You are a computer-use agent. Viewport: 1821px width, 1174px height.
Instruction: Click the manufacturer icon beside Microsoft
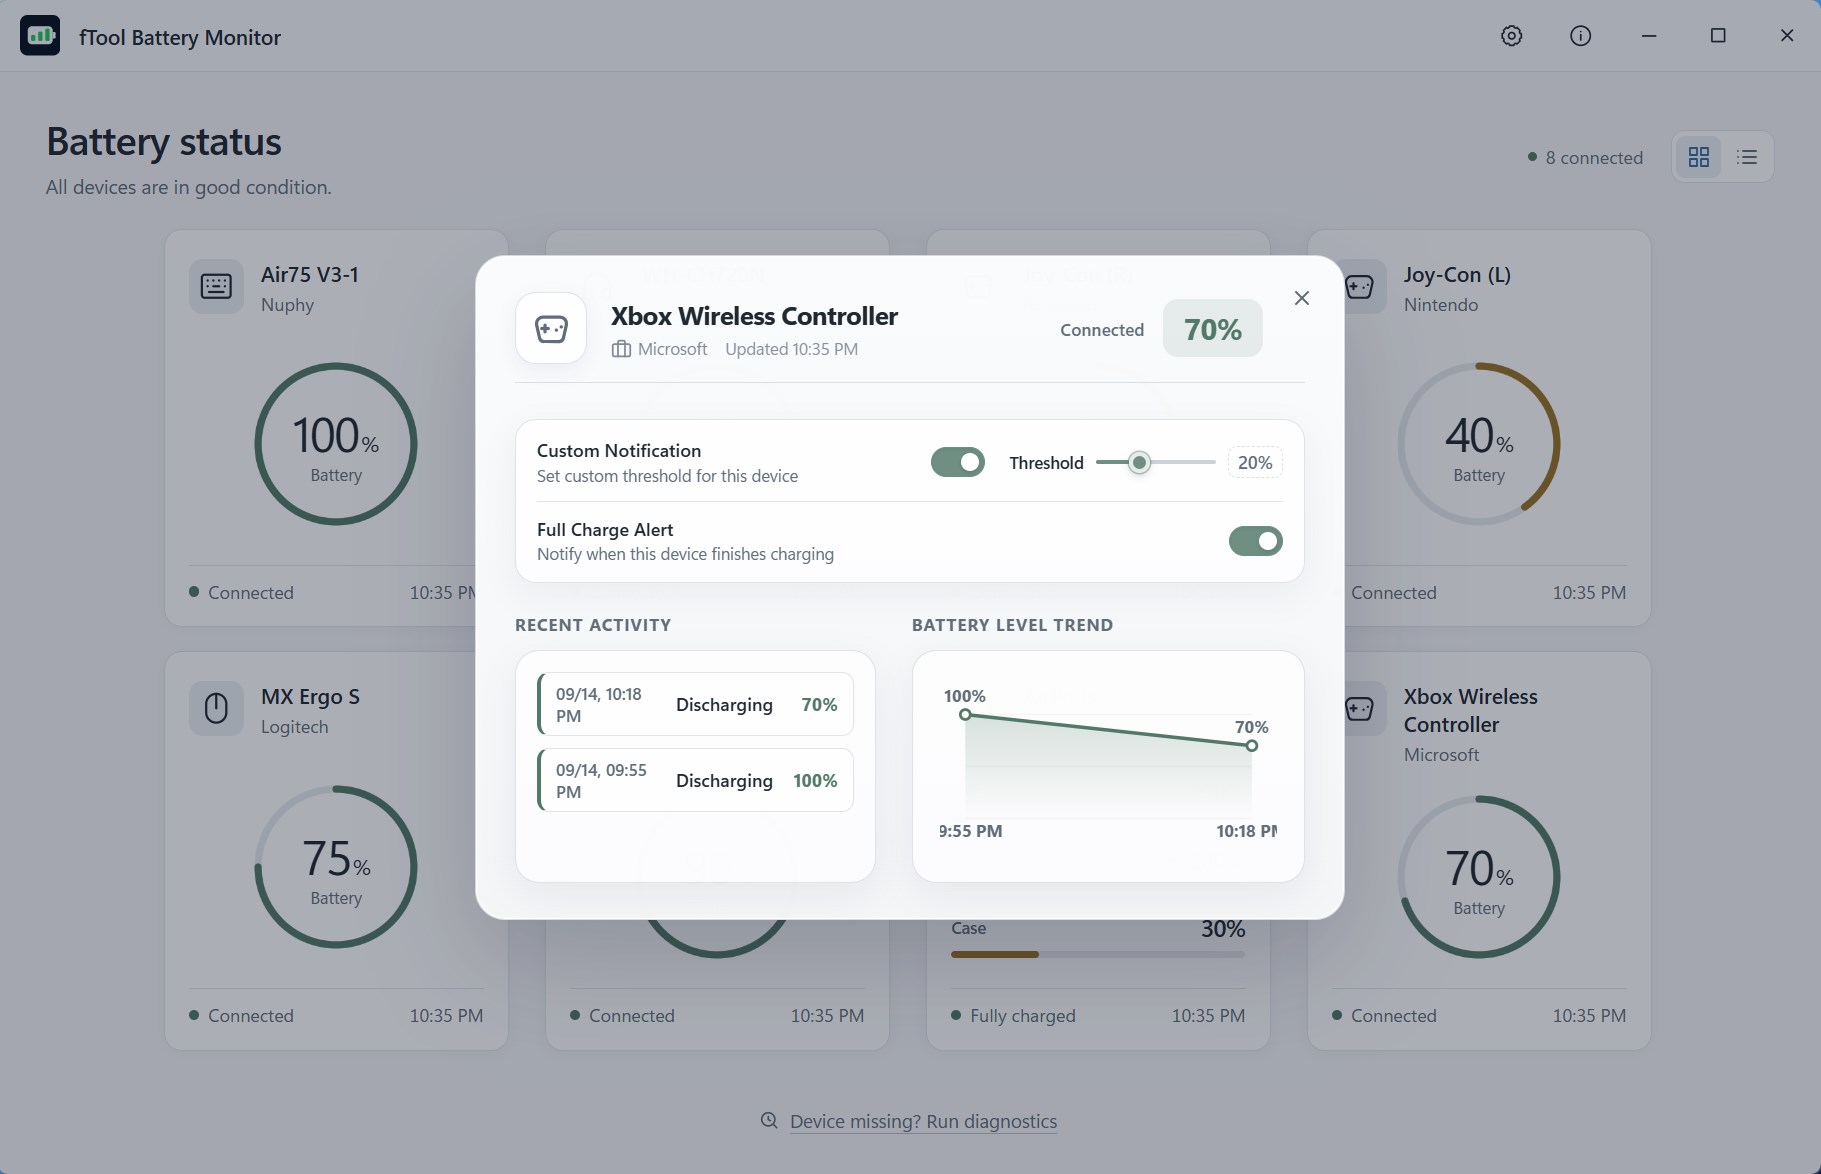[x=621, y=349]
